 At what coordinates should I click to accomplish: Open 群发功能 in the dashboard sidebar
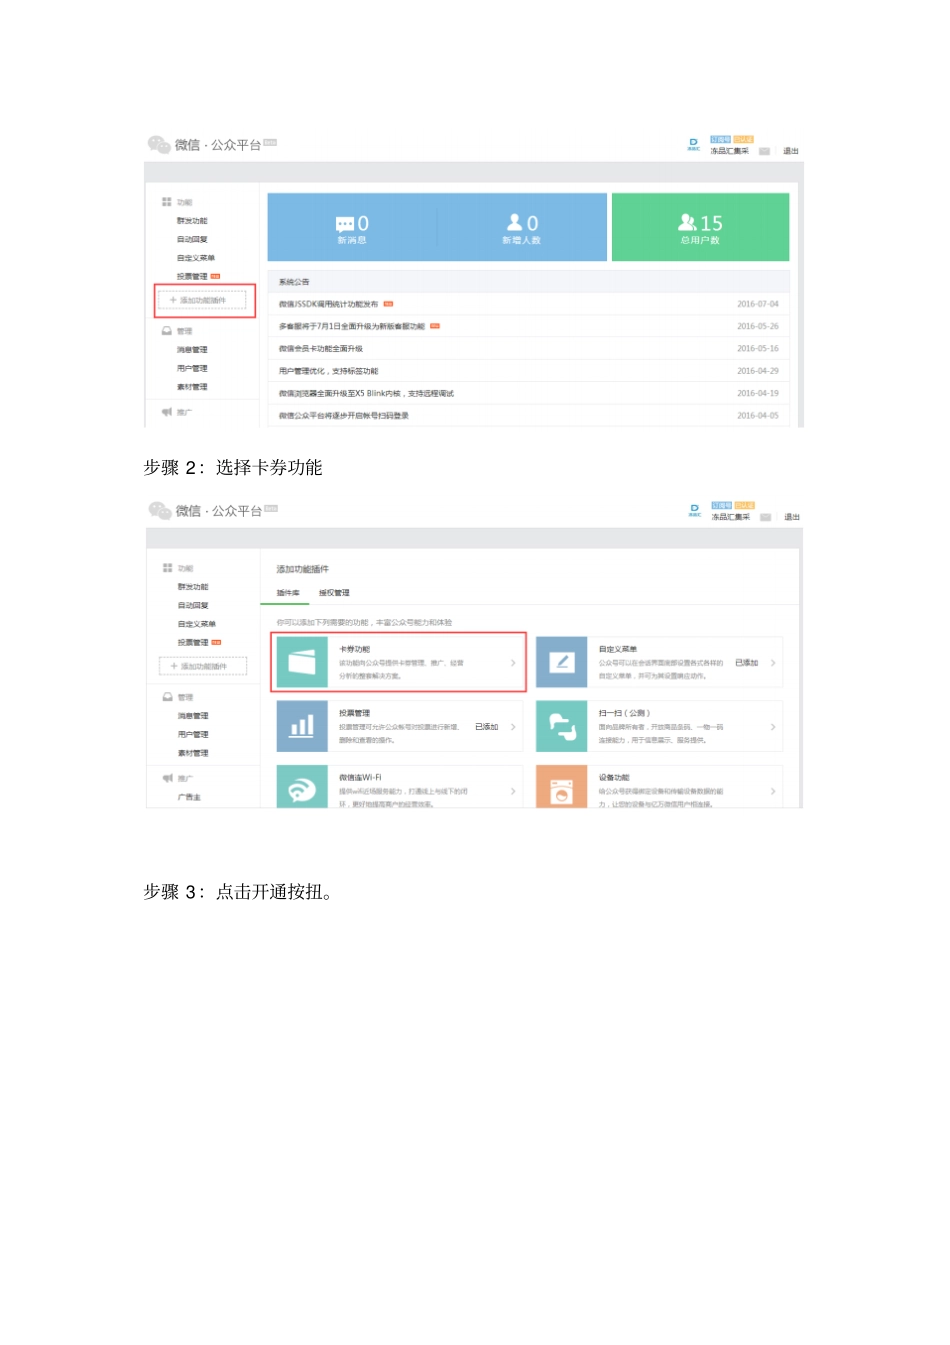coord(192,221)
